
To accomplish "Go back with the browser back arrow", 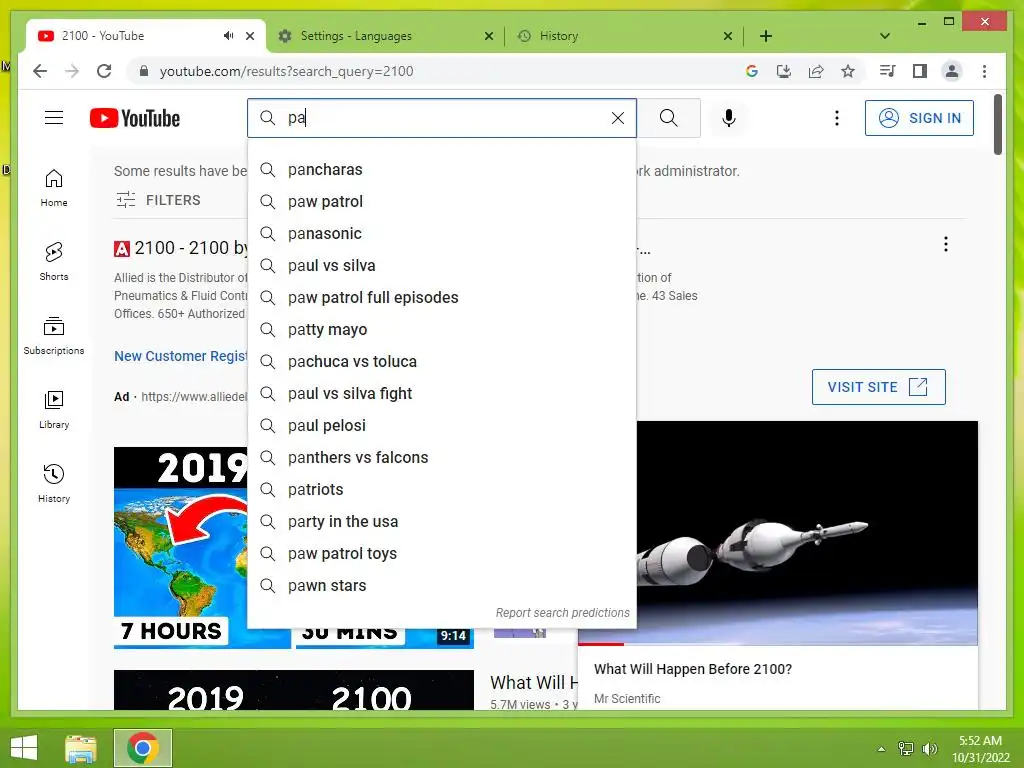I will coord(40,71).
